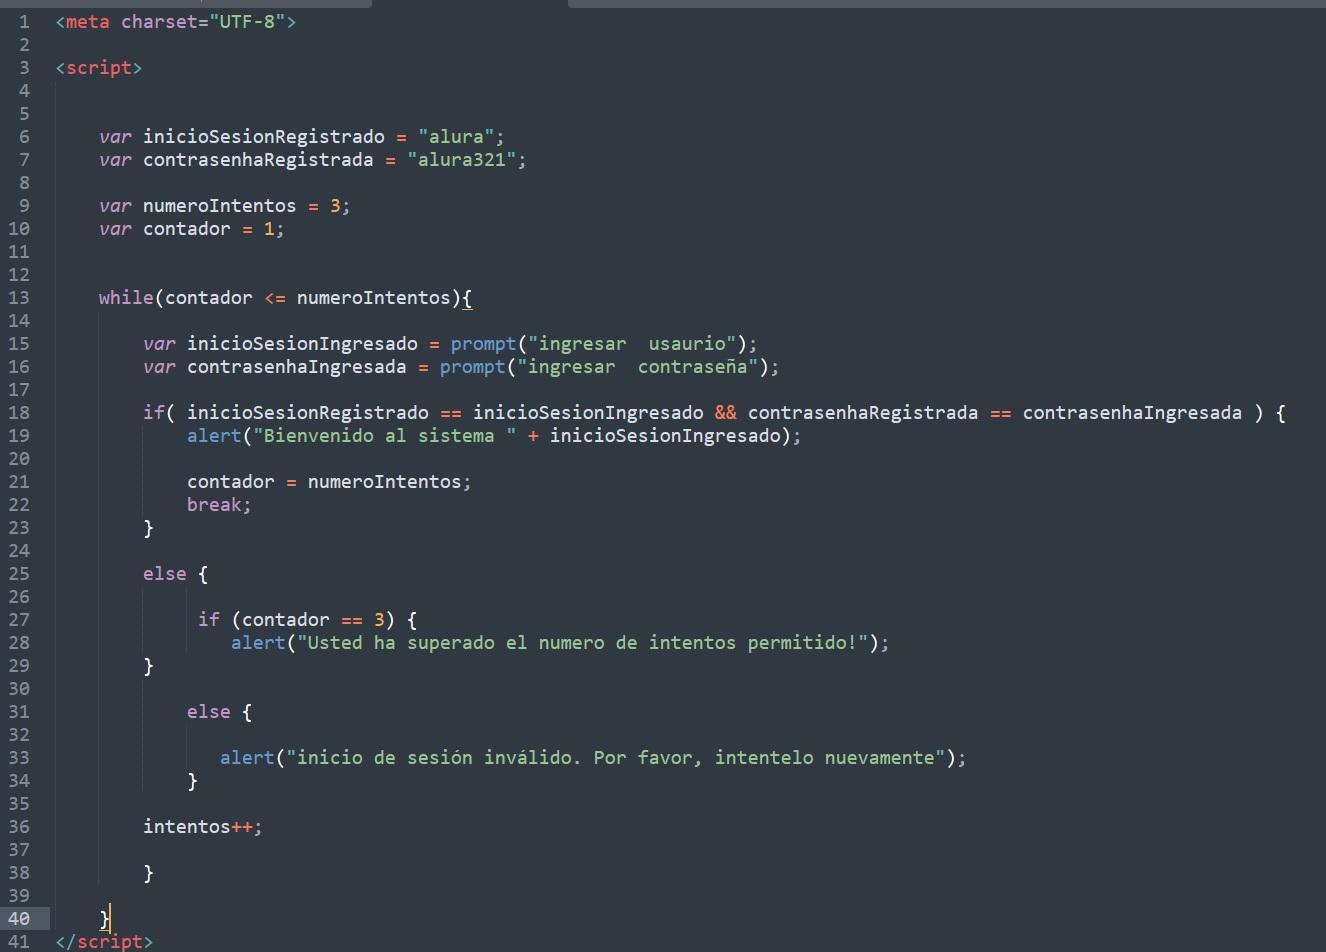Click the prompt call on line 15

[x=483, y=343]
